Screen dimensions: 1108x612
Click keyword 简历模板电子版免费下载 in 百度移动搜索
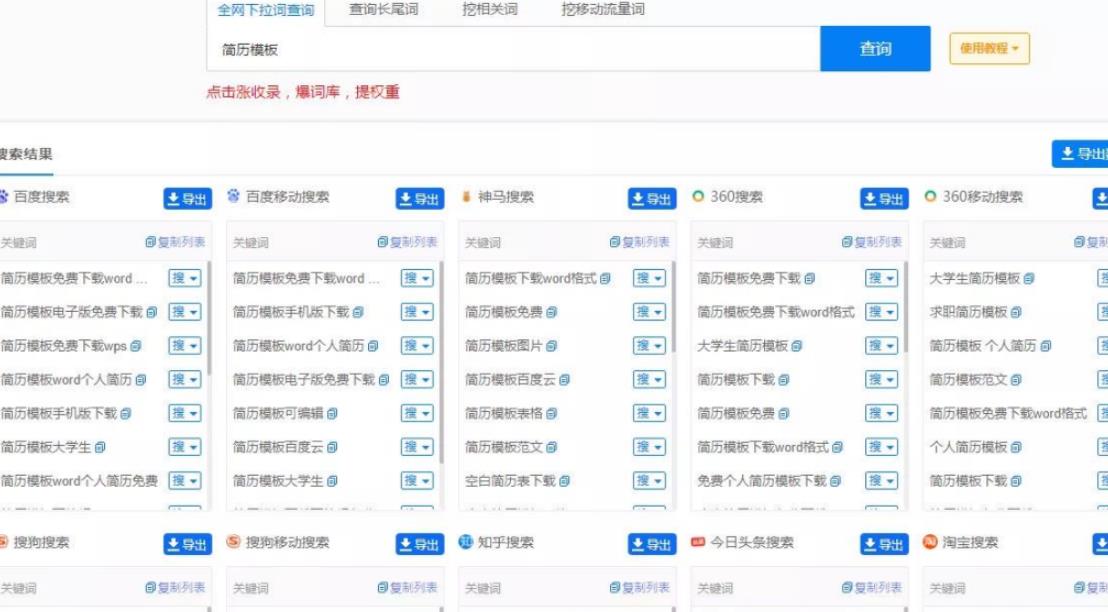coord(304,380)
